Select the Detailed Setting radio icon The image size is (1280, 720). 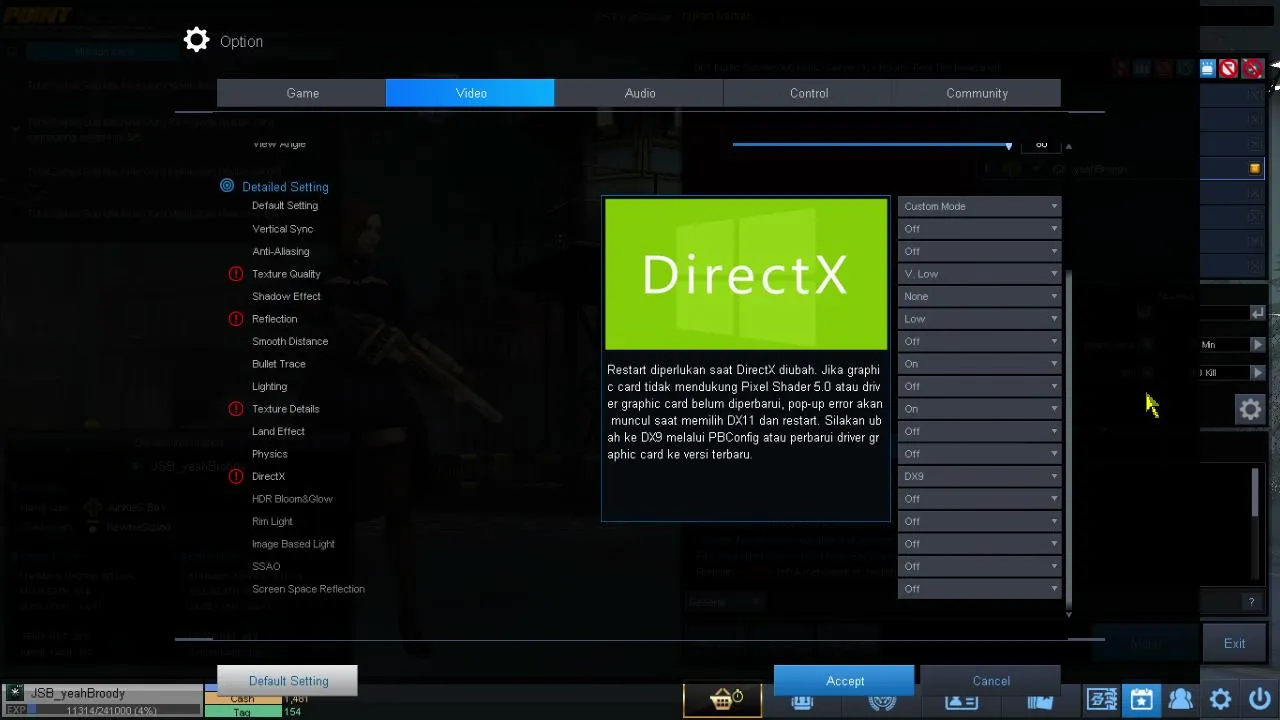coord(227,186)
